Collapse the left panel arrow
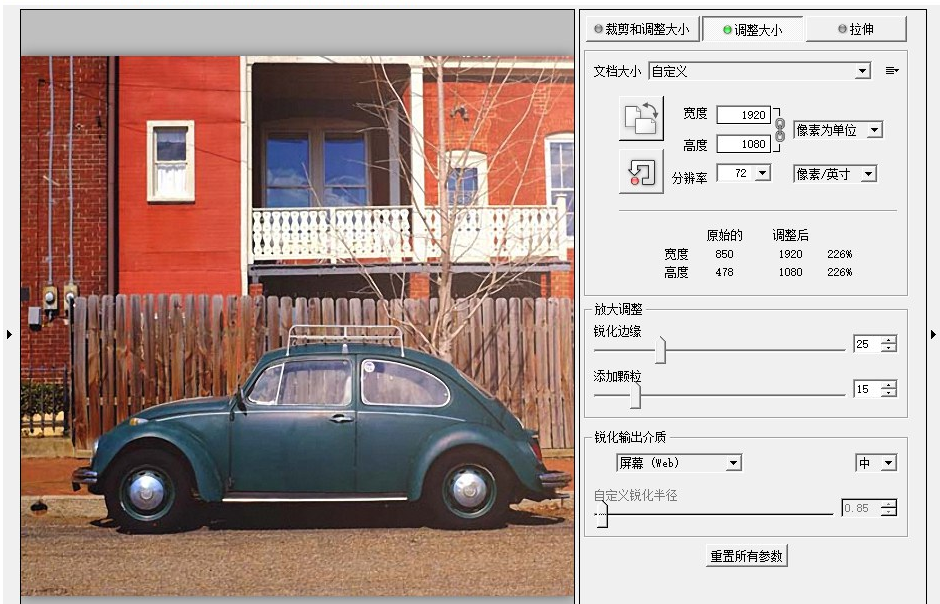The width and height of the screenshot is (940, 604). click(9, 334)
